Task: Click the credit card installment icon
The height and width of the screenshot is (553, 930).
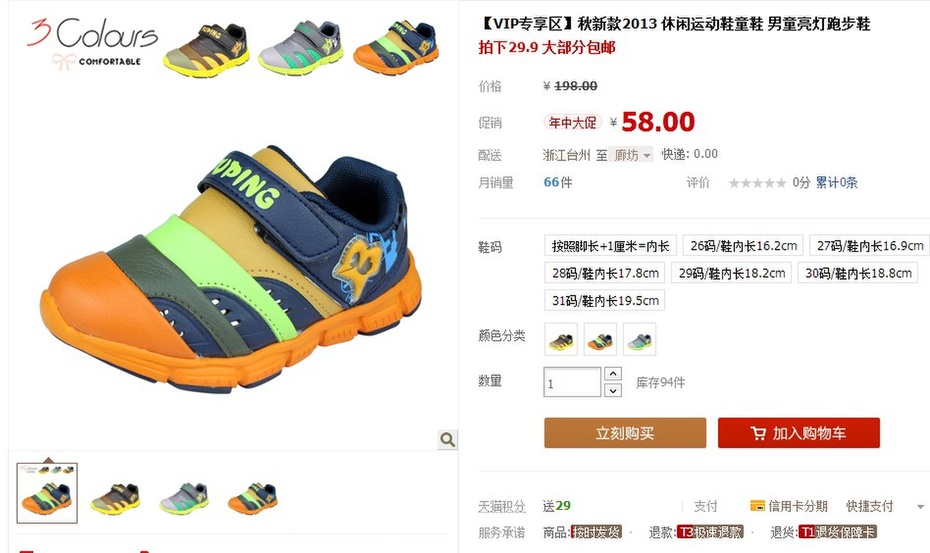Action: click(x=757, y=506)
